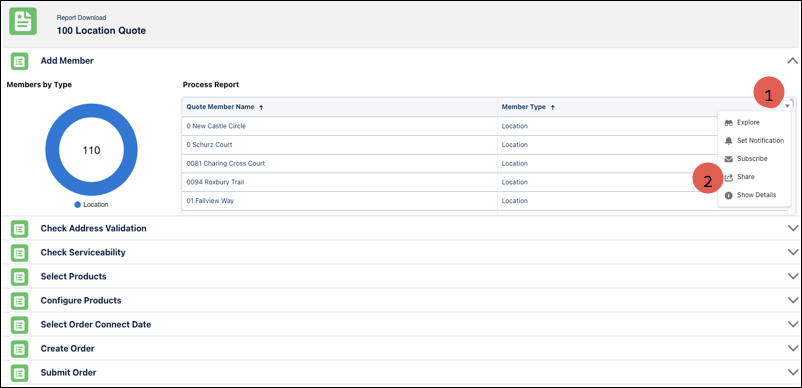The height and width of the screenshot is (388, 802).
Task: Click the info icon beside Show Details
Action: pos(728,195)
